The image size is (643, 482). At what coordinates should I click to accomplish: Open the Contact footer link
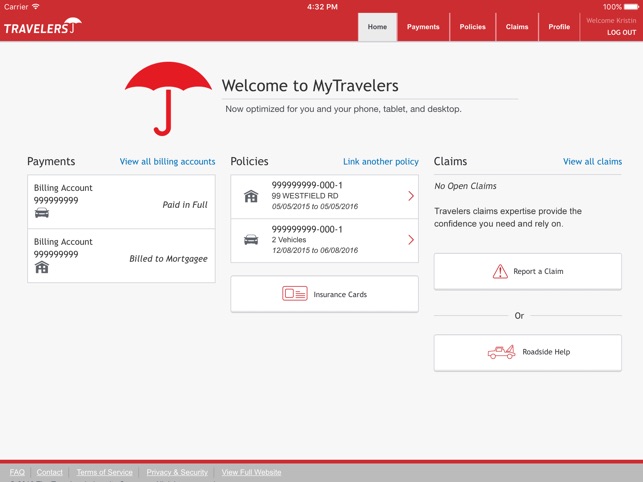(50, 472)
